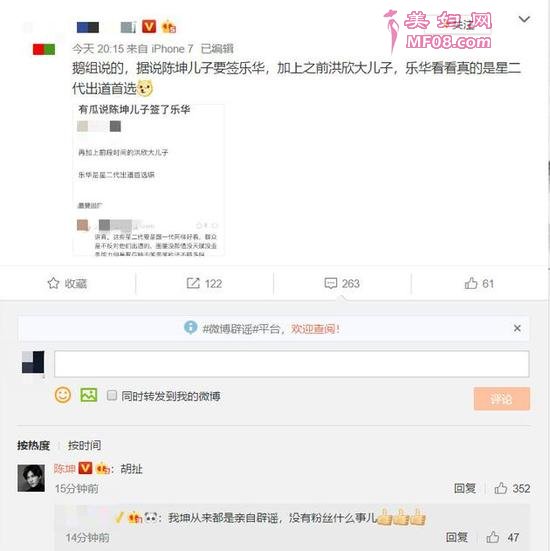
Task: Sort comments 按时间
Action: (x=84, y=446)
